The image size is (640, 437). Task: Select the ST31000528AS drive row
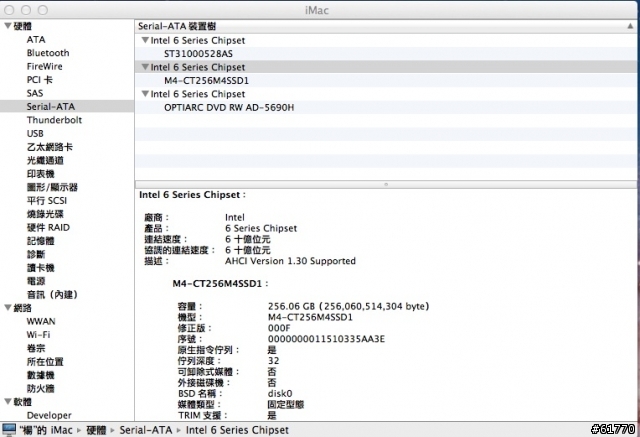pyautogui.click(x=386, y=54)
